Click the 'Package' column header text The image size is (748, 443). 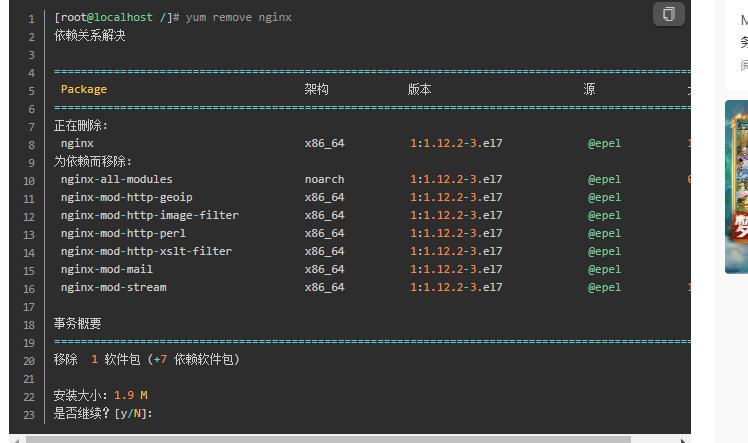84,89
